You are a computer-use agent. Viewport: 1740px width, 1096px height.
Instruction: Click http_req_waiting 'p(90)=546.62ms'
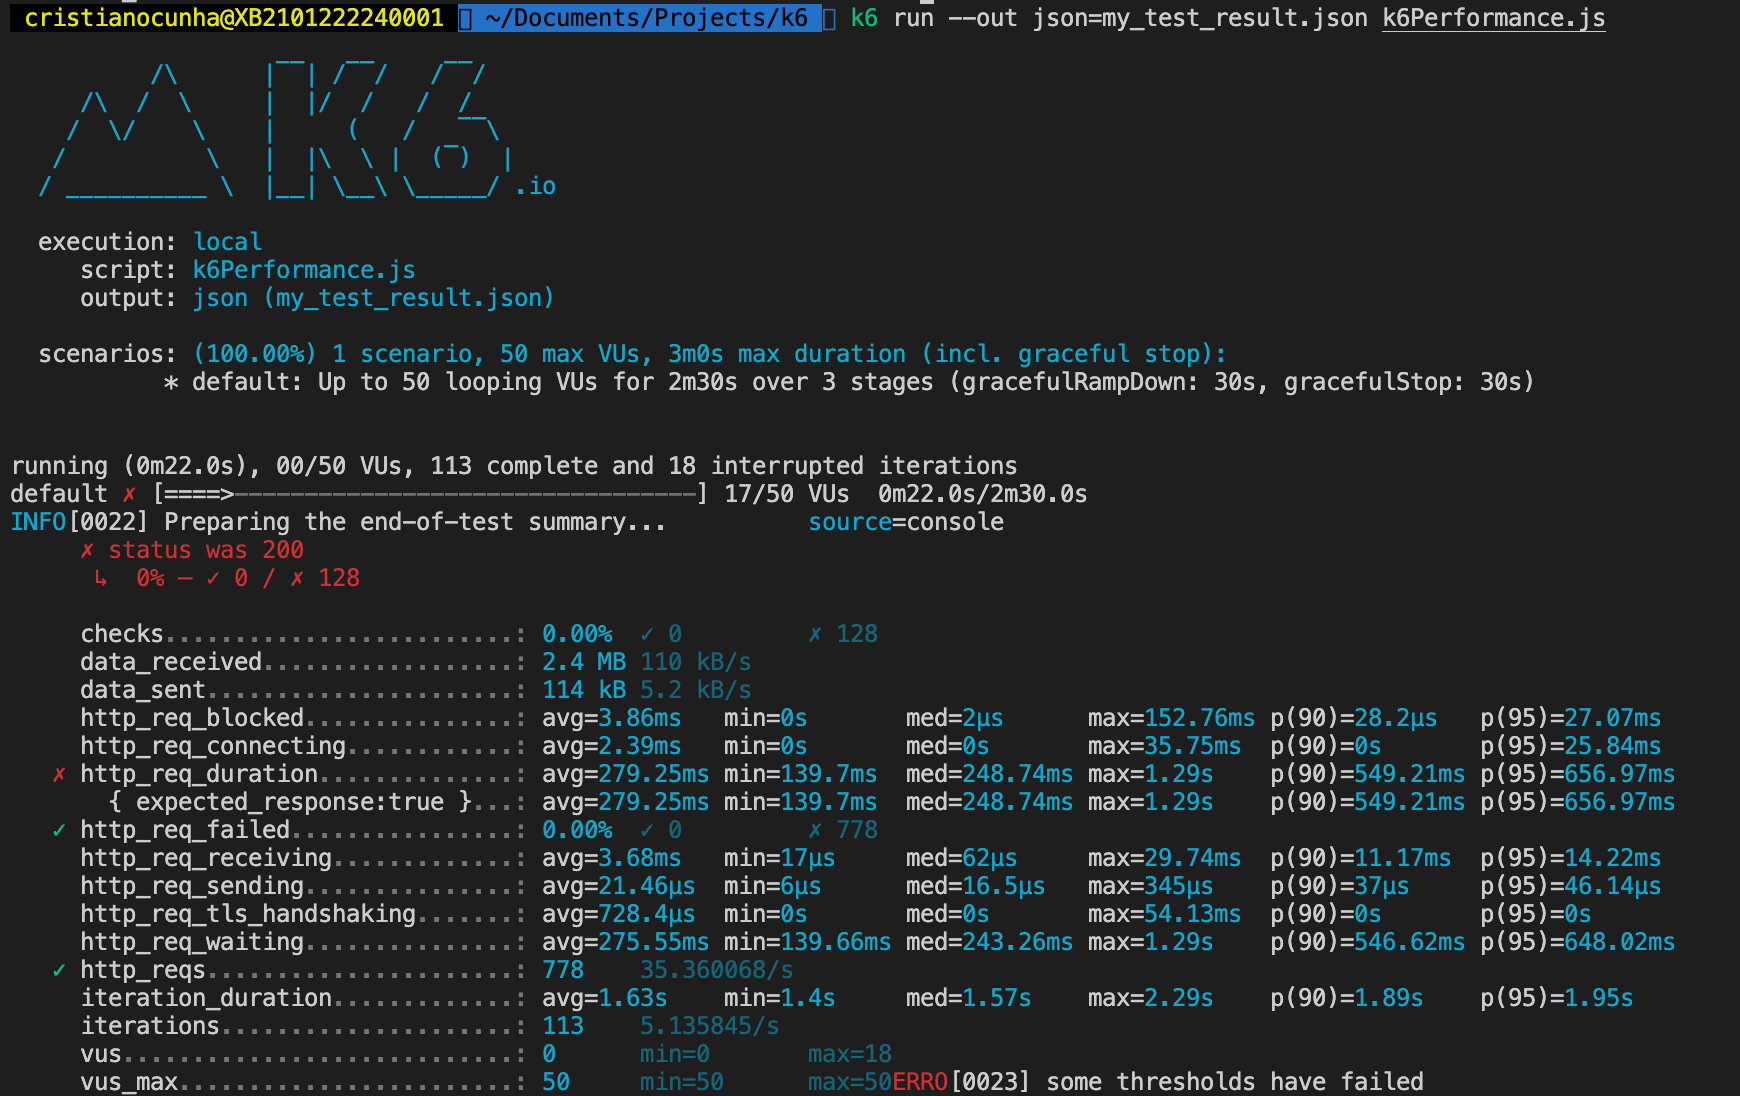coord(1367,942)
